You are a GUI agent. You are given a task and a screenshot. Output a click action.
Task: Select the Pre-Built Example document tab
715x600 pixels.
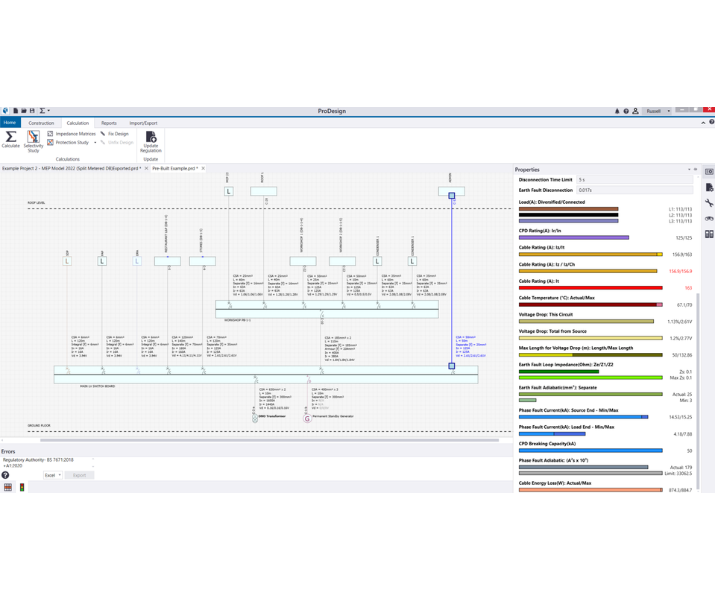click(174, 168)
